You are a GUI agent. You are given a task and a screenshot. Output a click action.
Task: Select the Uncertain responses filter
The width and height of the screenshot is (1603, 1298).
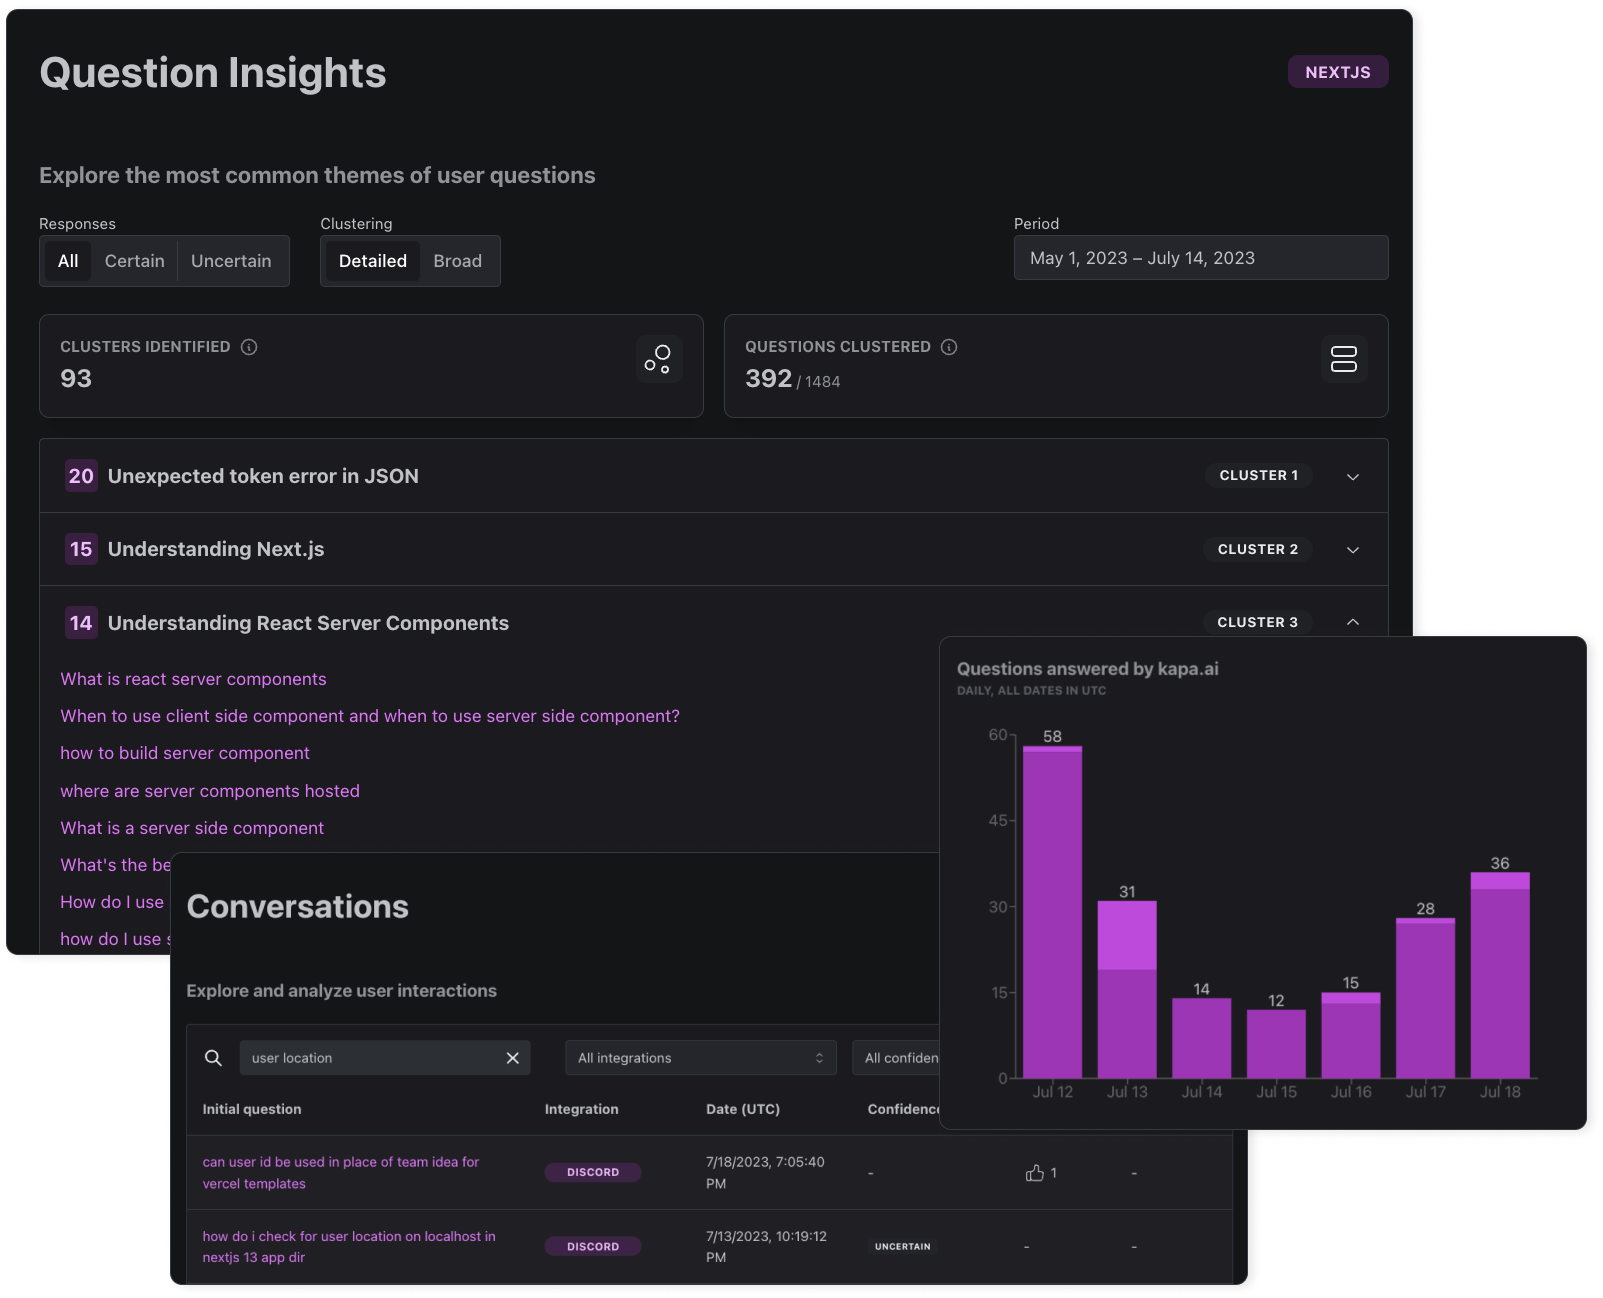231,261
